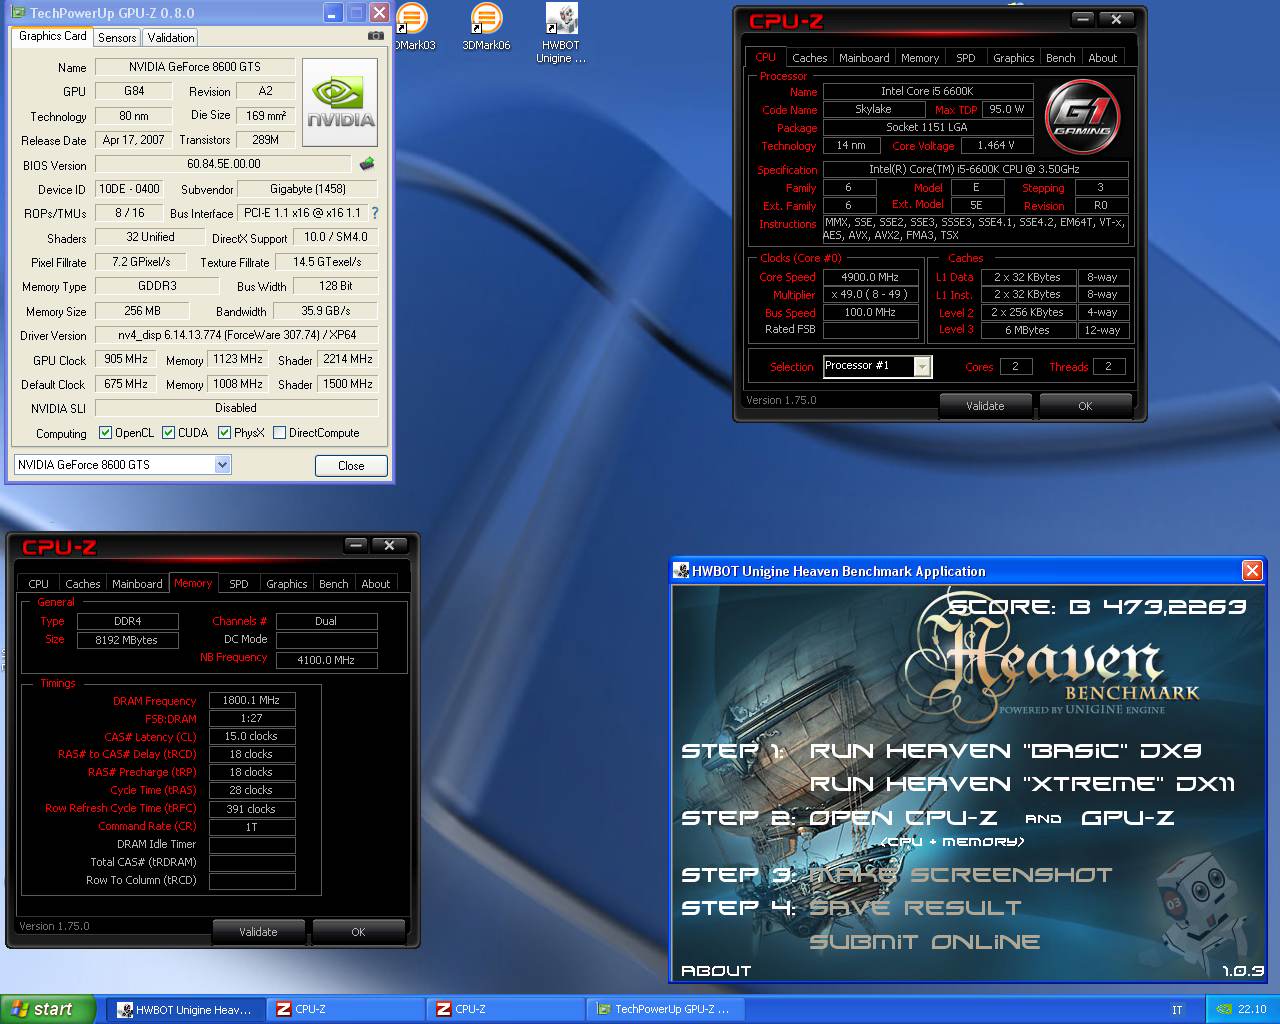Open About tab in top CPU-Z window

click(1102, 58)
